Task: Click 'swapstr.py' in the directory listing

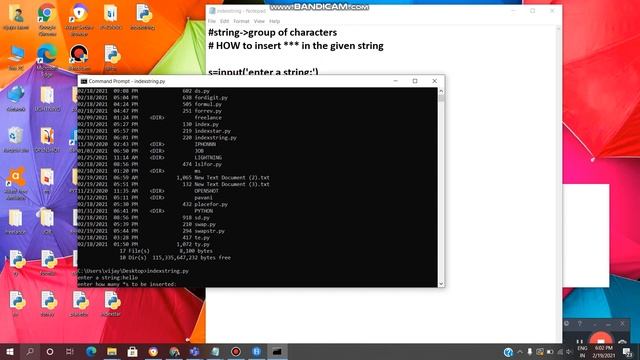Action: click(209, 231)
